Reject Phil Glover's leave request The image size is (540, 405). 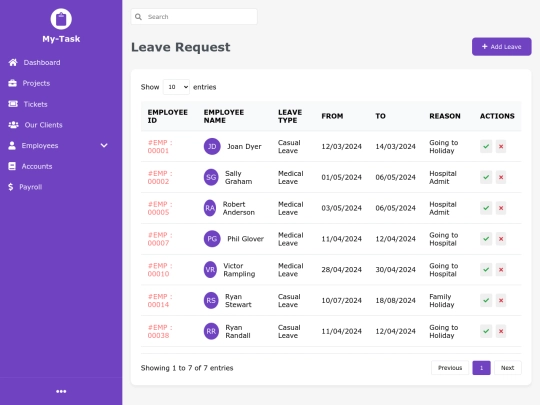coord(501,239)
